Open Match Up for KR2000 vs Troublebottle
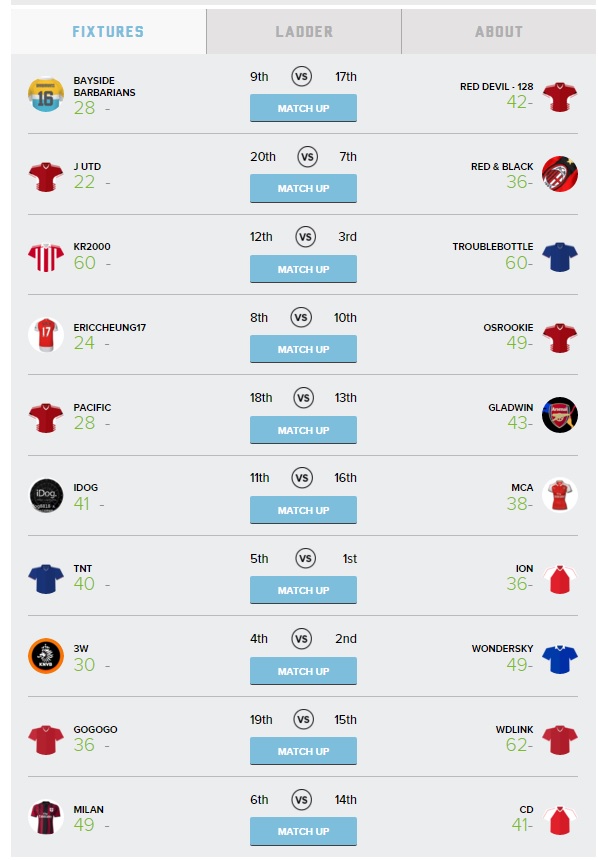Screen dimensions: 598x860 pyautogui.click(x=303, y=269)
